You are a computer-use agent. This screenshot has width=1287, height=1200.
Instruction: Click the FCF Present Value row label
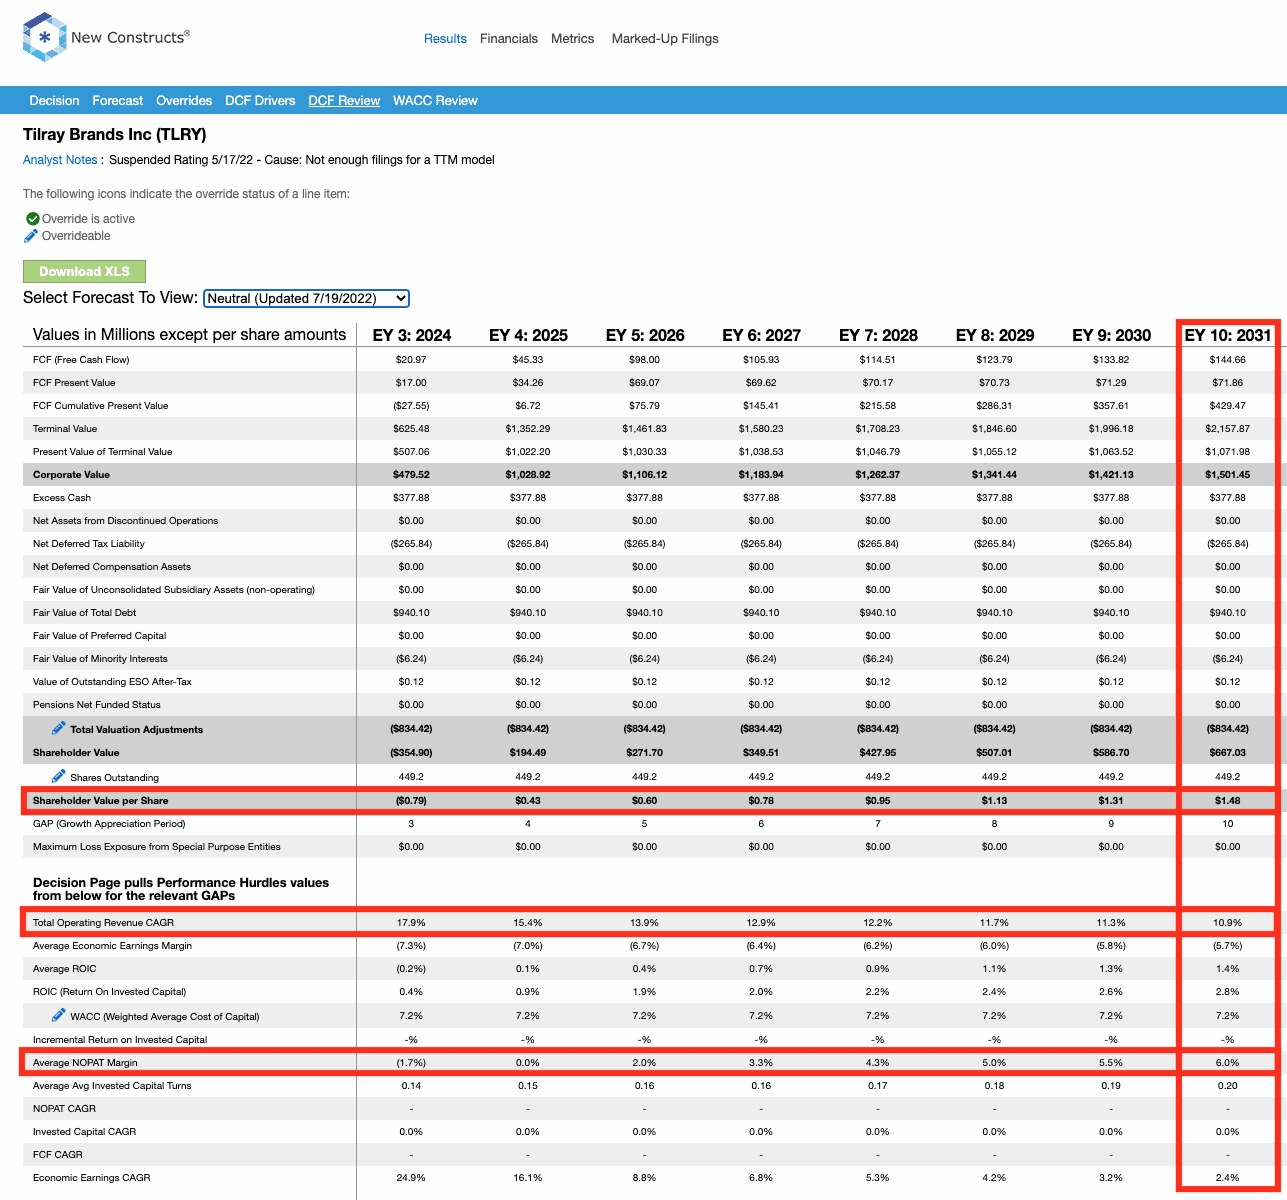click(x=74, y=383)
